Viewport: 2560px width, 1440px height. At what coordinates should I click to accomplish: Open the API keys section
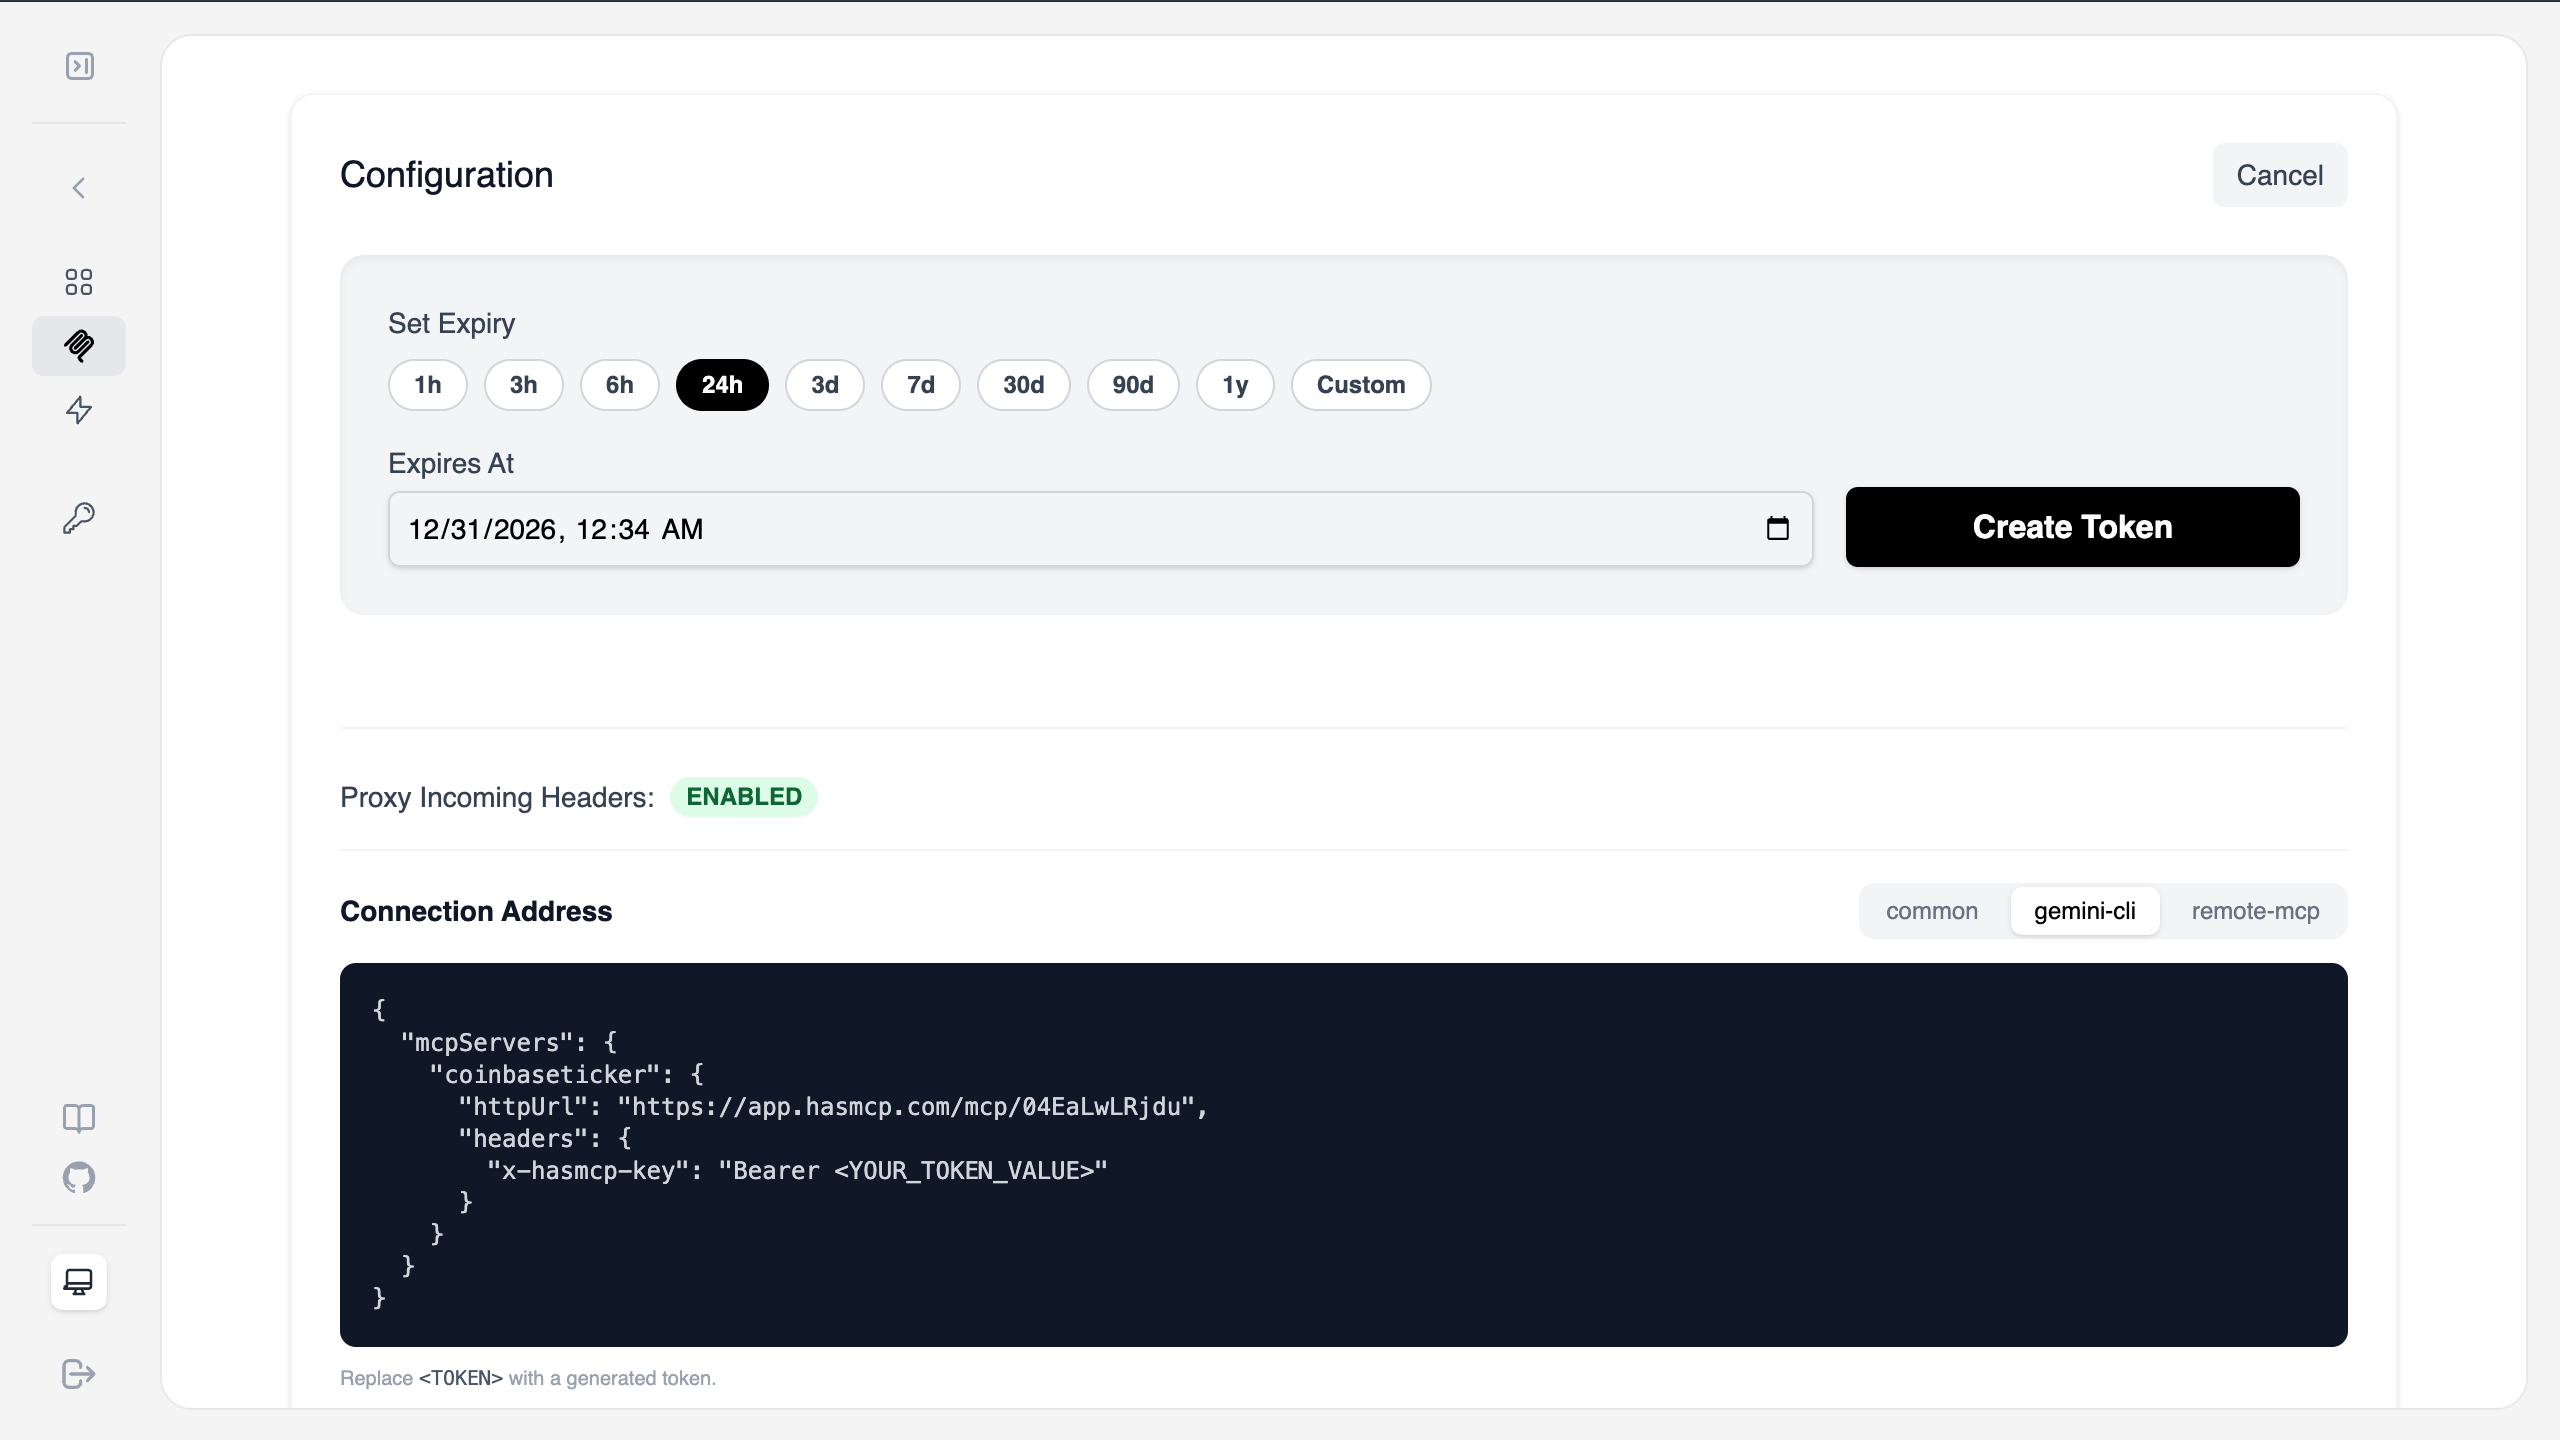coord(78,518)
